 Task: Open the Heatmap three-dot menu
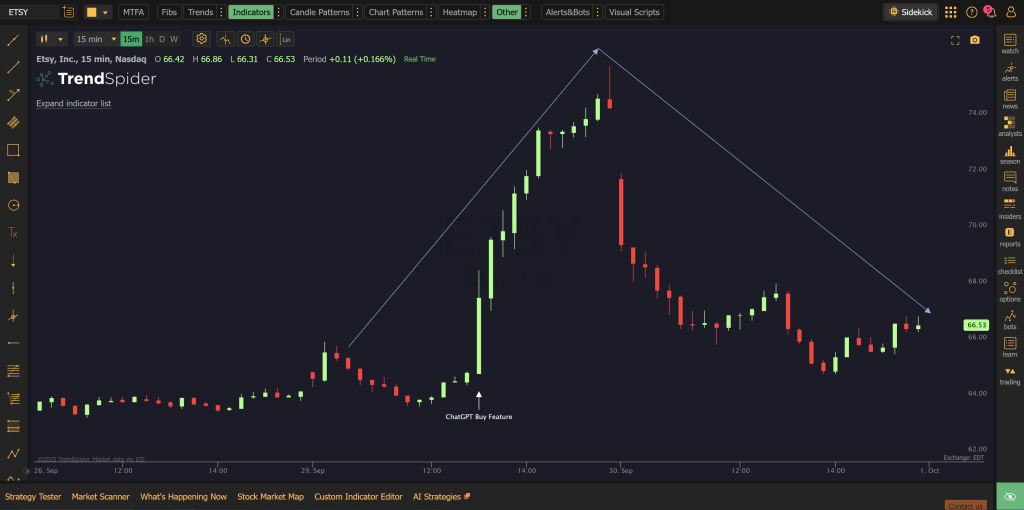pos(487,12)
